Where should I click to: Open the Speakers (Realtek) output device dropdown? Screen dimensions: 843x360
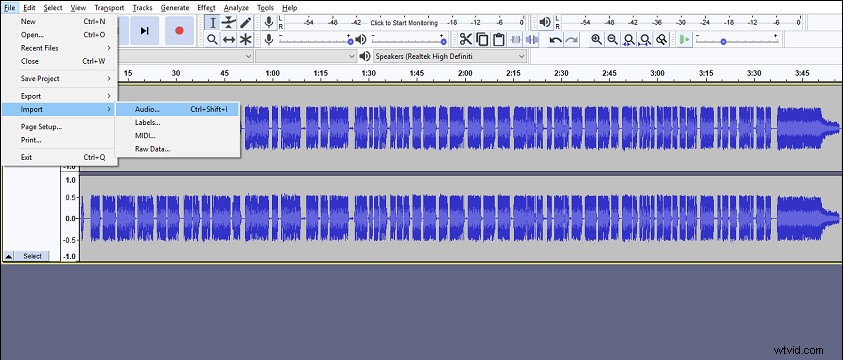[450, 56]
